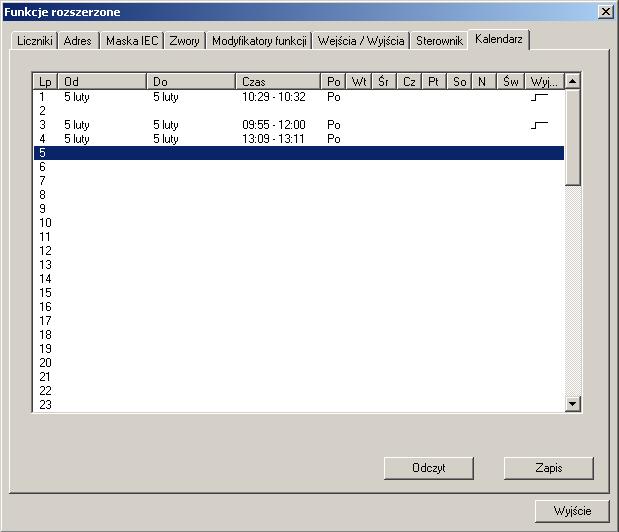Select row number 19
This screenshot has width=619, height=532.
[x=299, y=349]
